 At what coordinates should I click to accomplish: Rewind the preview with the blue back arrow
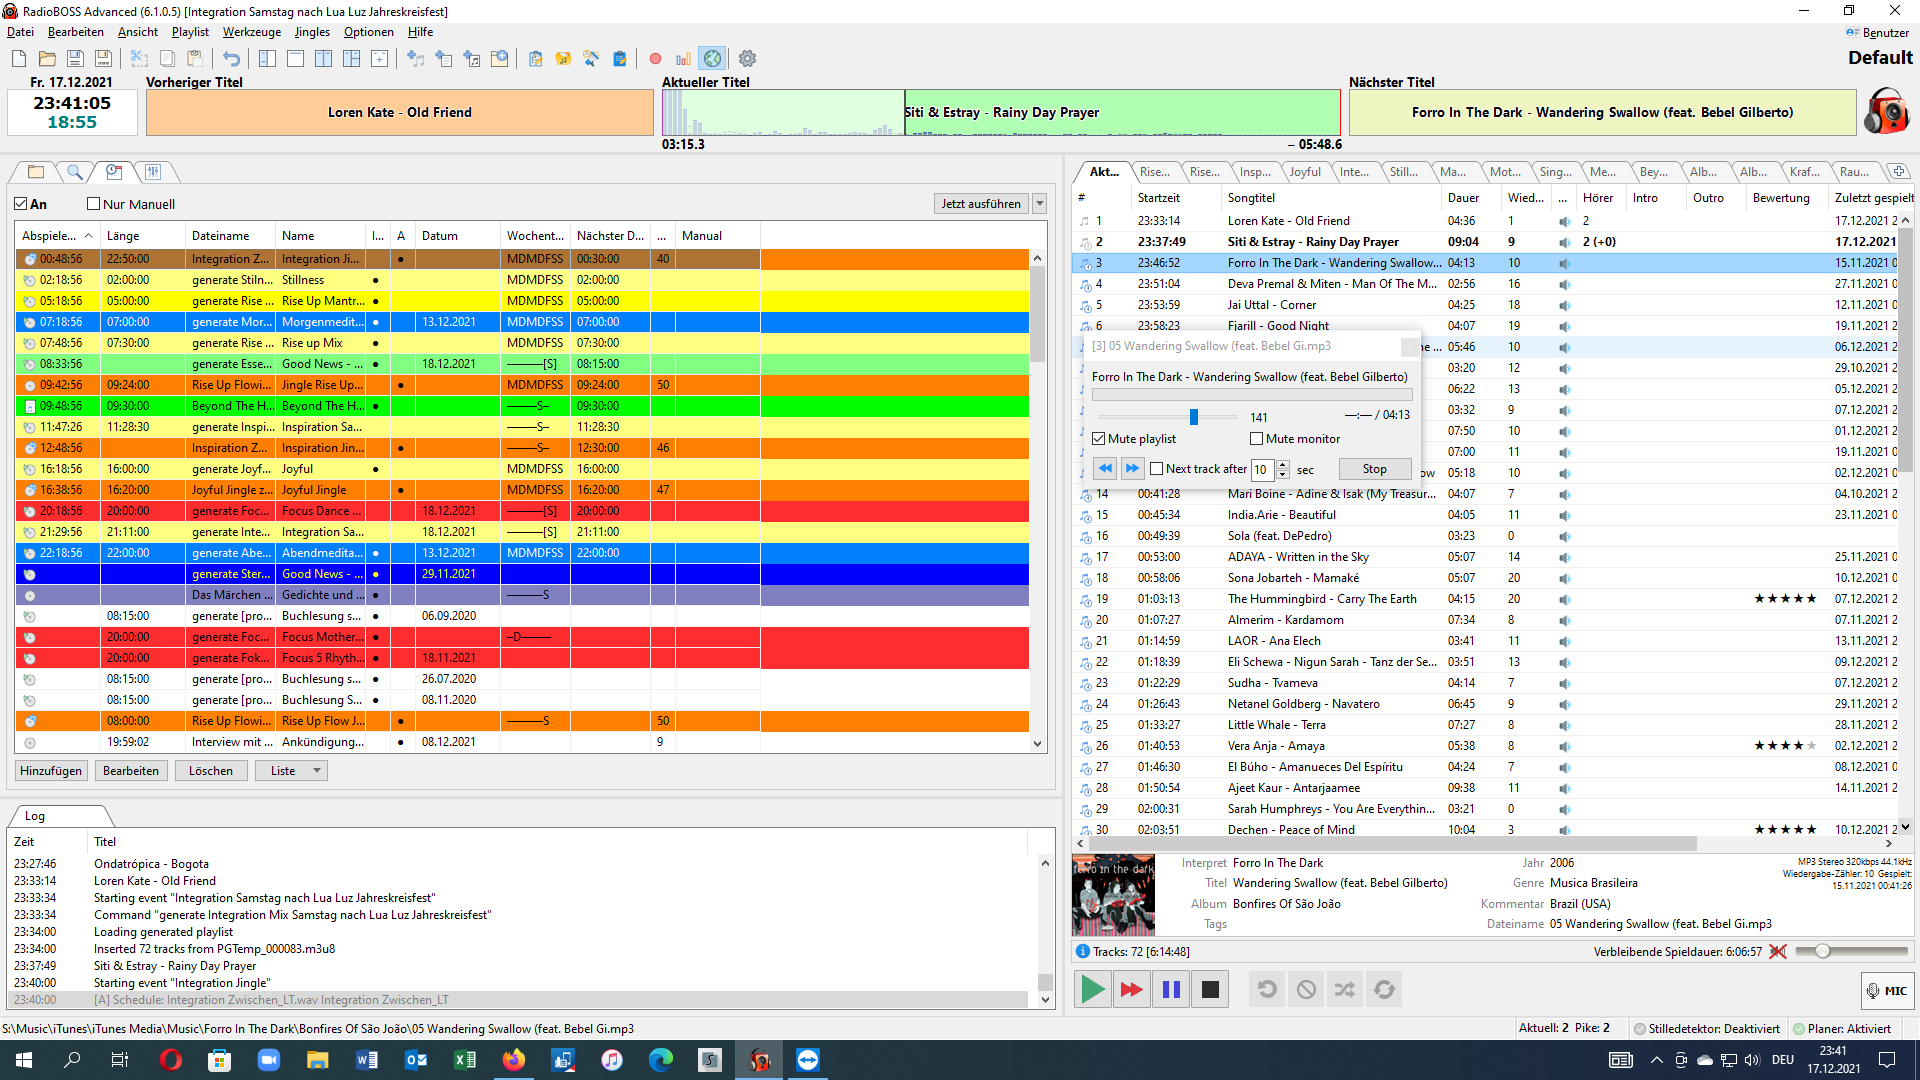(x=1105, y=469)
